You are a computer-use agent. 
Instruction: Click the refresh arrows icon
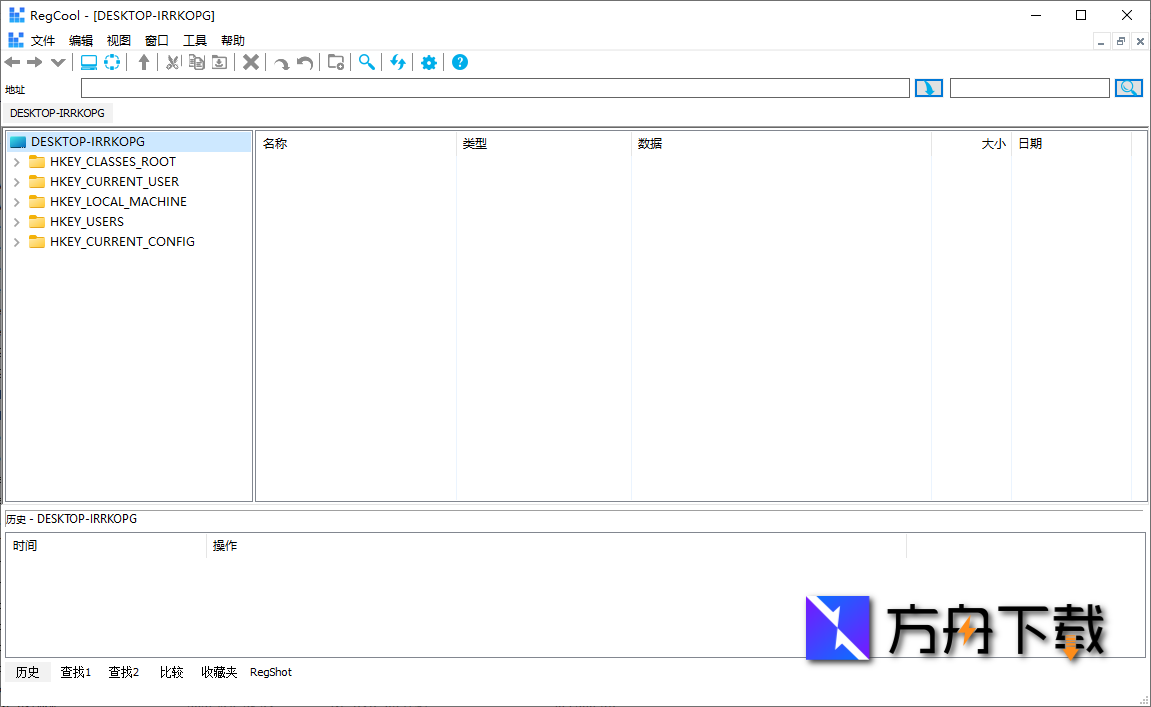tap(398, 63)
